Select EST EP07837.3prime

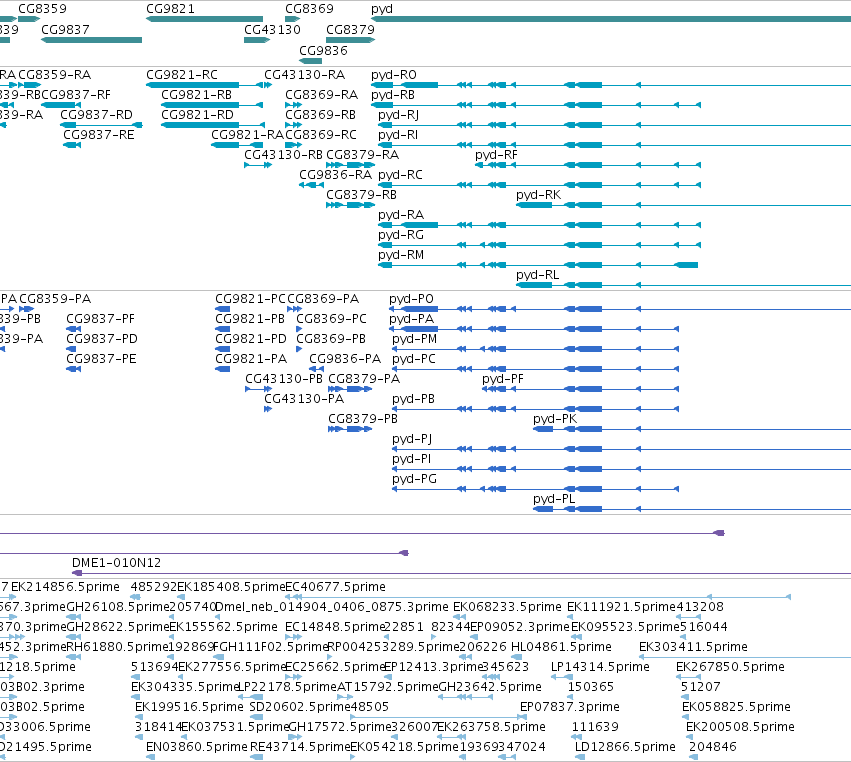click(x=570, y=707)
